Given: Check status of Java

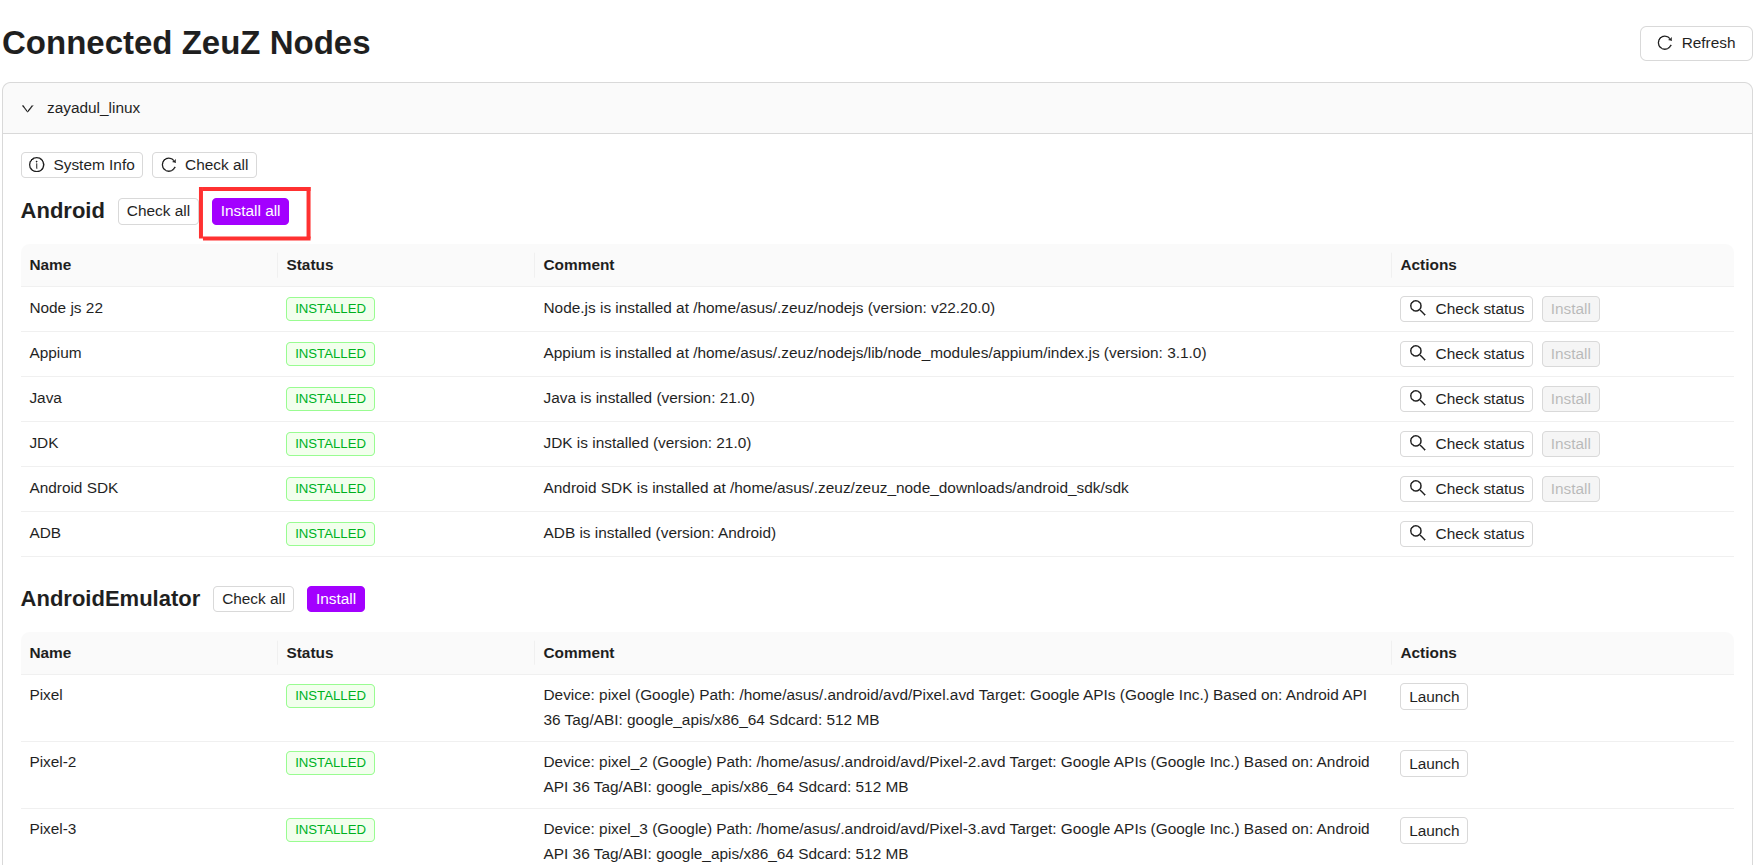Looking at the screenshot, I should point(1466,399).
